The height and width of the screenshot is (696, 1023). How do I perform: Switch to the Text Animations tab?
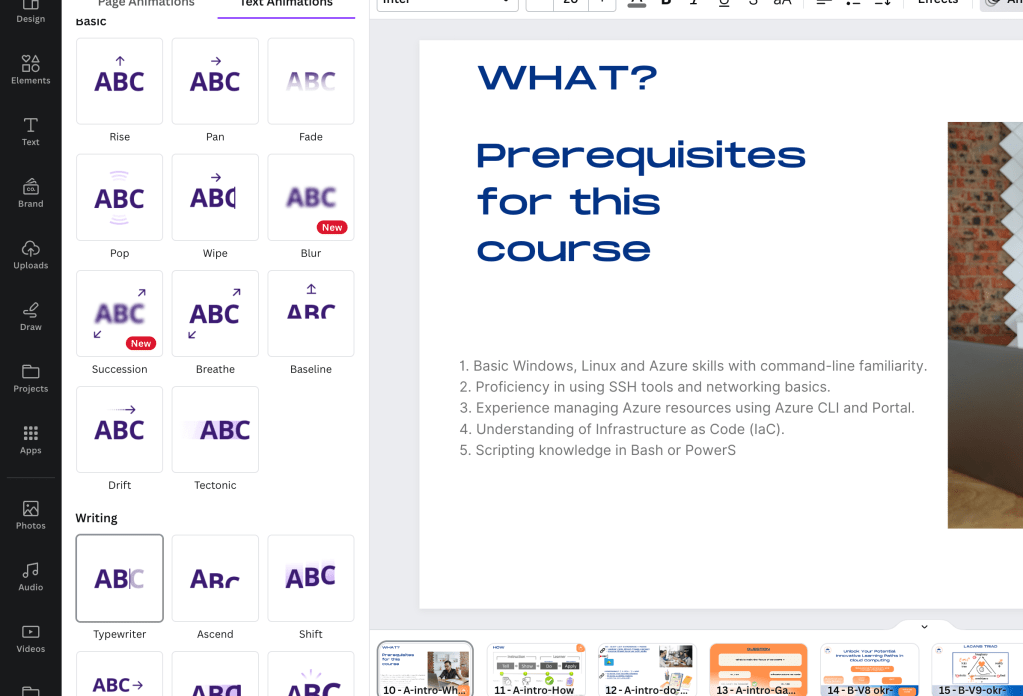[286, 4]
